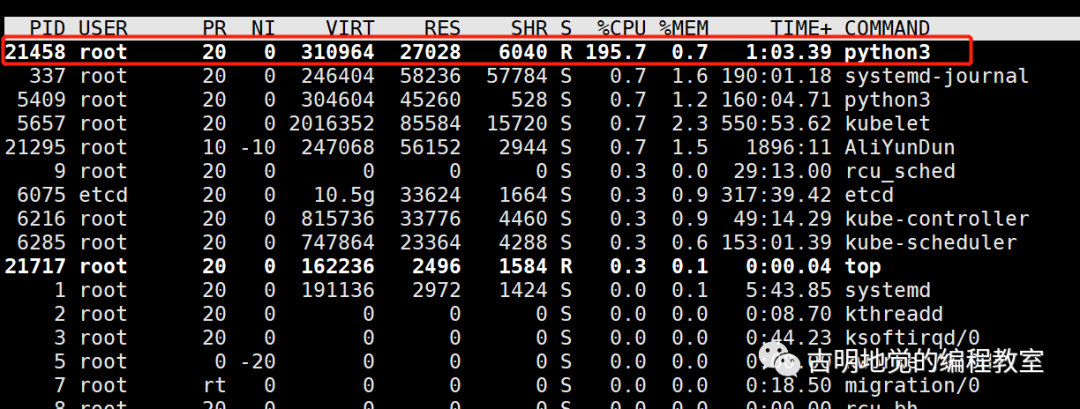The width and height of the screenshot is (1080, 409).
Task: Click the 2016352 VIRT value
Action: coord(332,124)
